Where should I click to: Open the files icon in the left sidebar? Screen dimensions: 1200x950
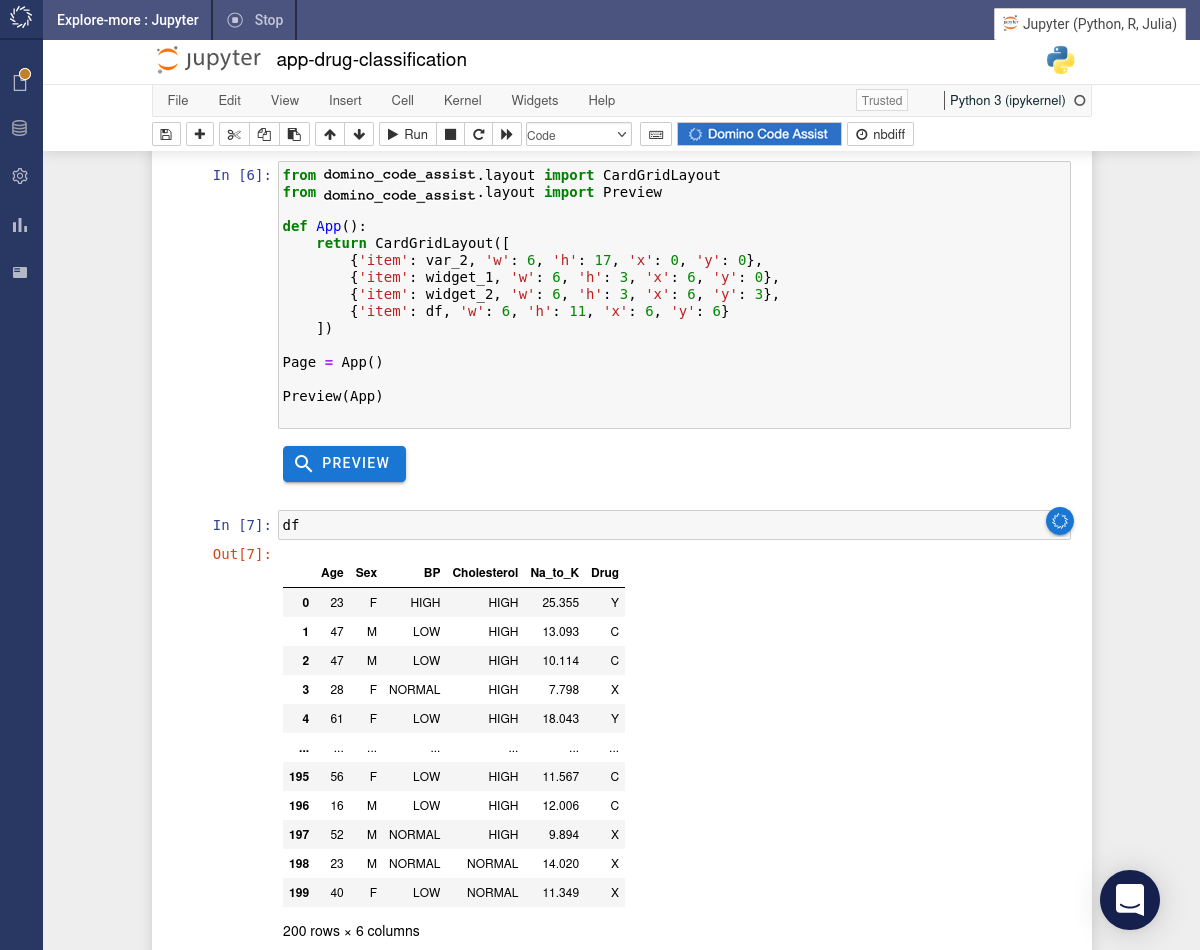(20, 81)
